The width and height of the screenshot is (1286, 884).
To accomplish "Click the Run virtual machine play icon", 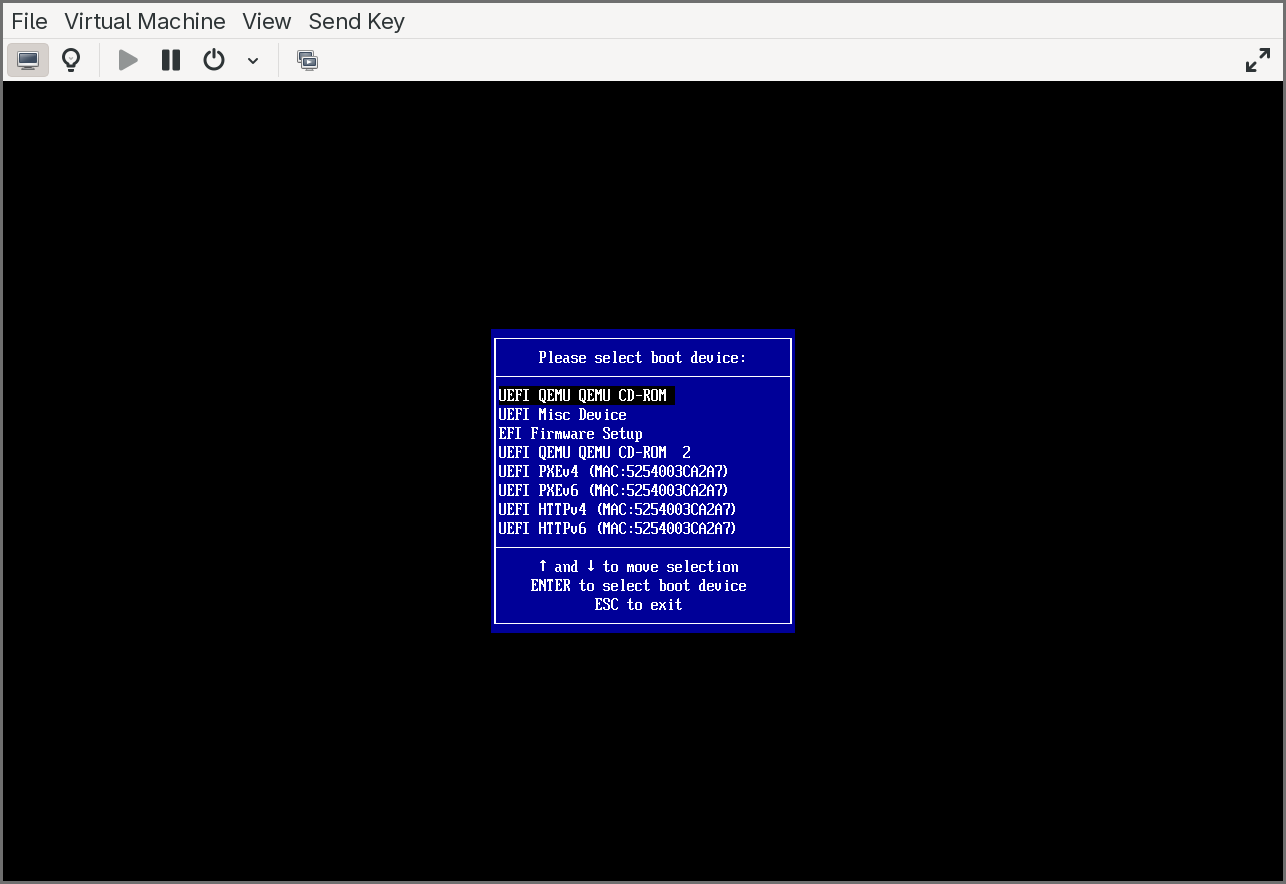I will click(x=127, y=59).
